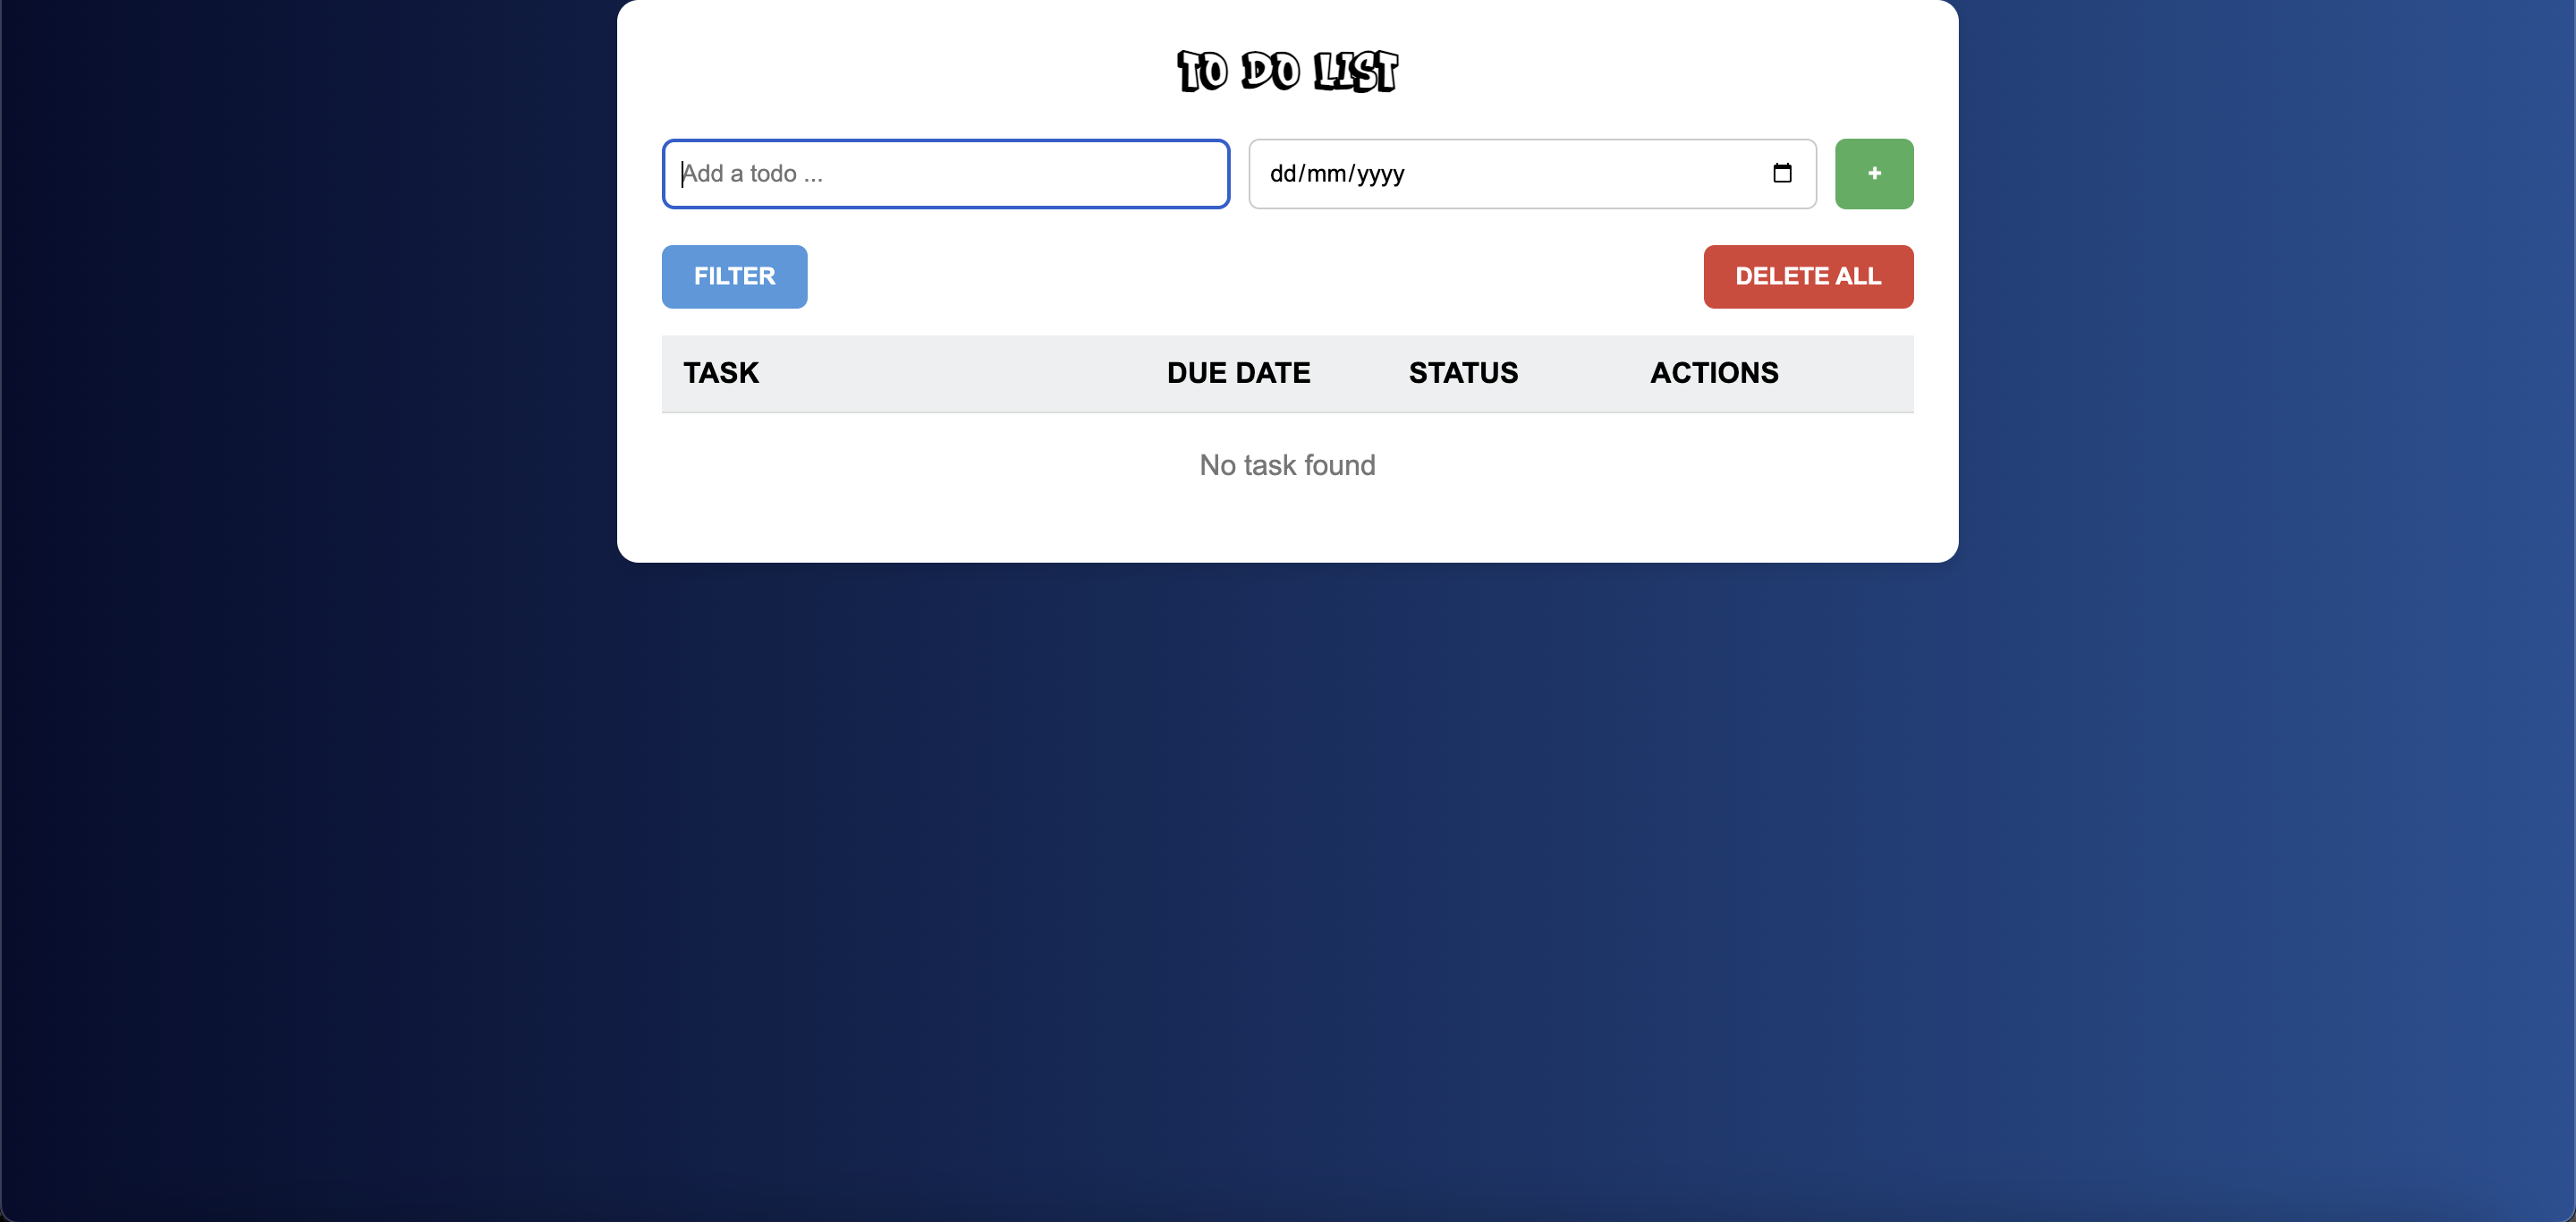Open the calendar date picker icon
The image size is (2576, 1222).
[x=1781, y=173]
